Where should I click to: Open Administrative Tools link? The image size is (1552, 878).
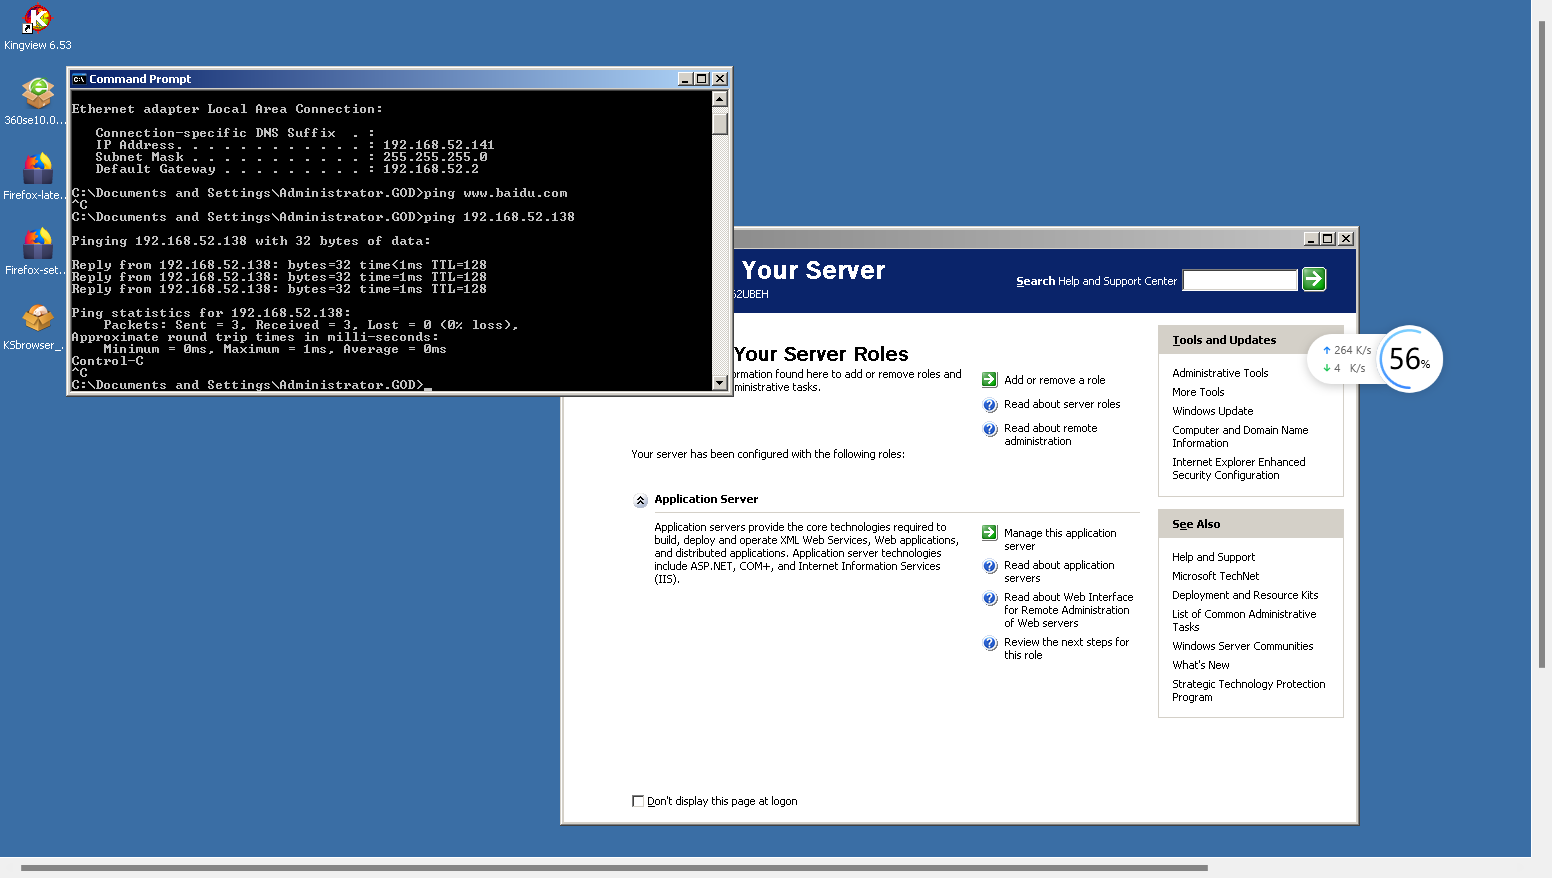pyautogui.click(x=1220, y=373)
